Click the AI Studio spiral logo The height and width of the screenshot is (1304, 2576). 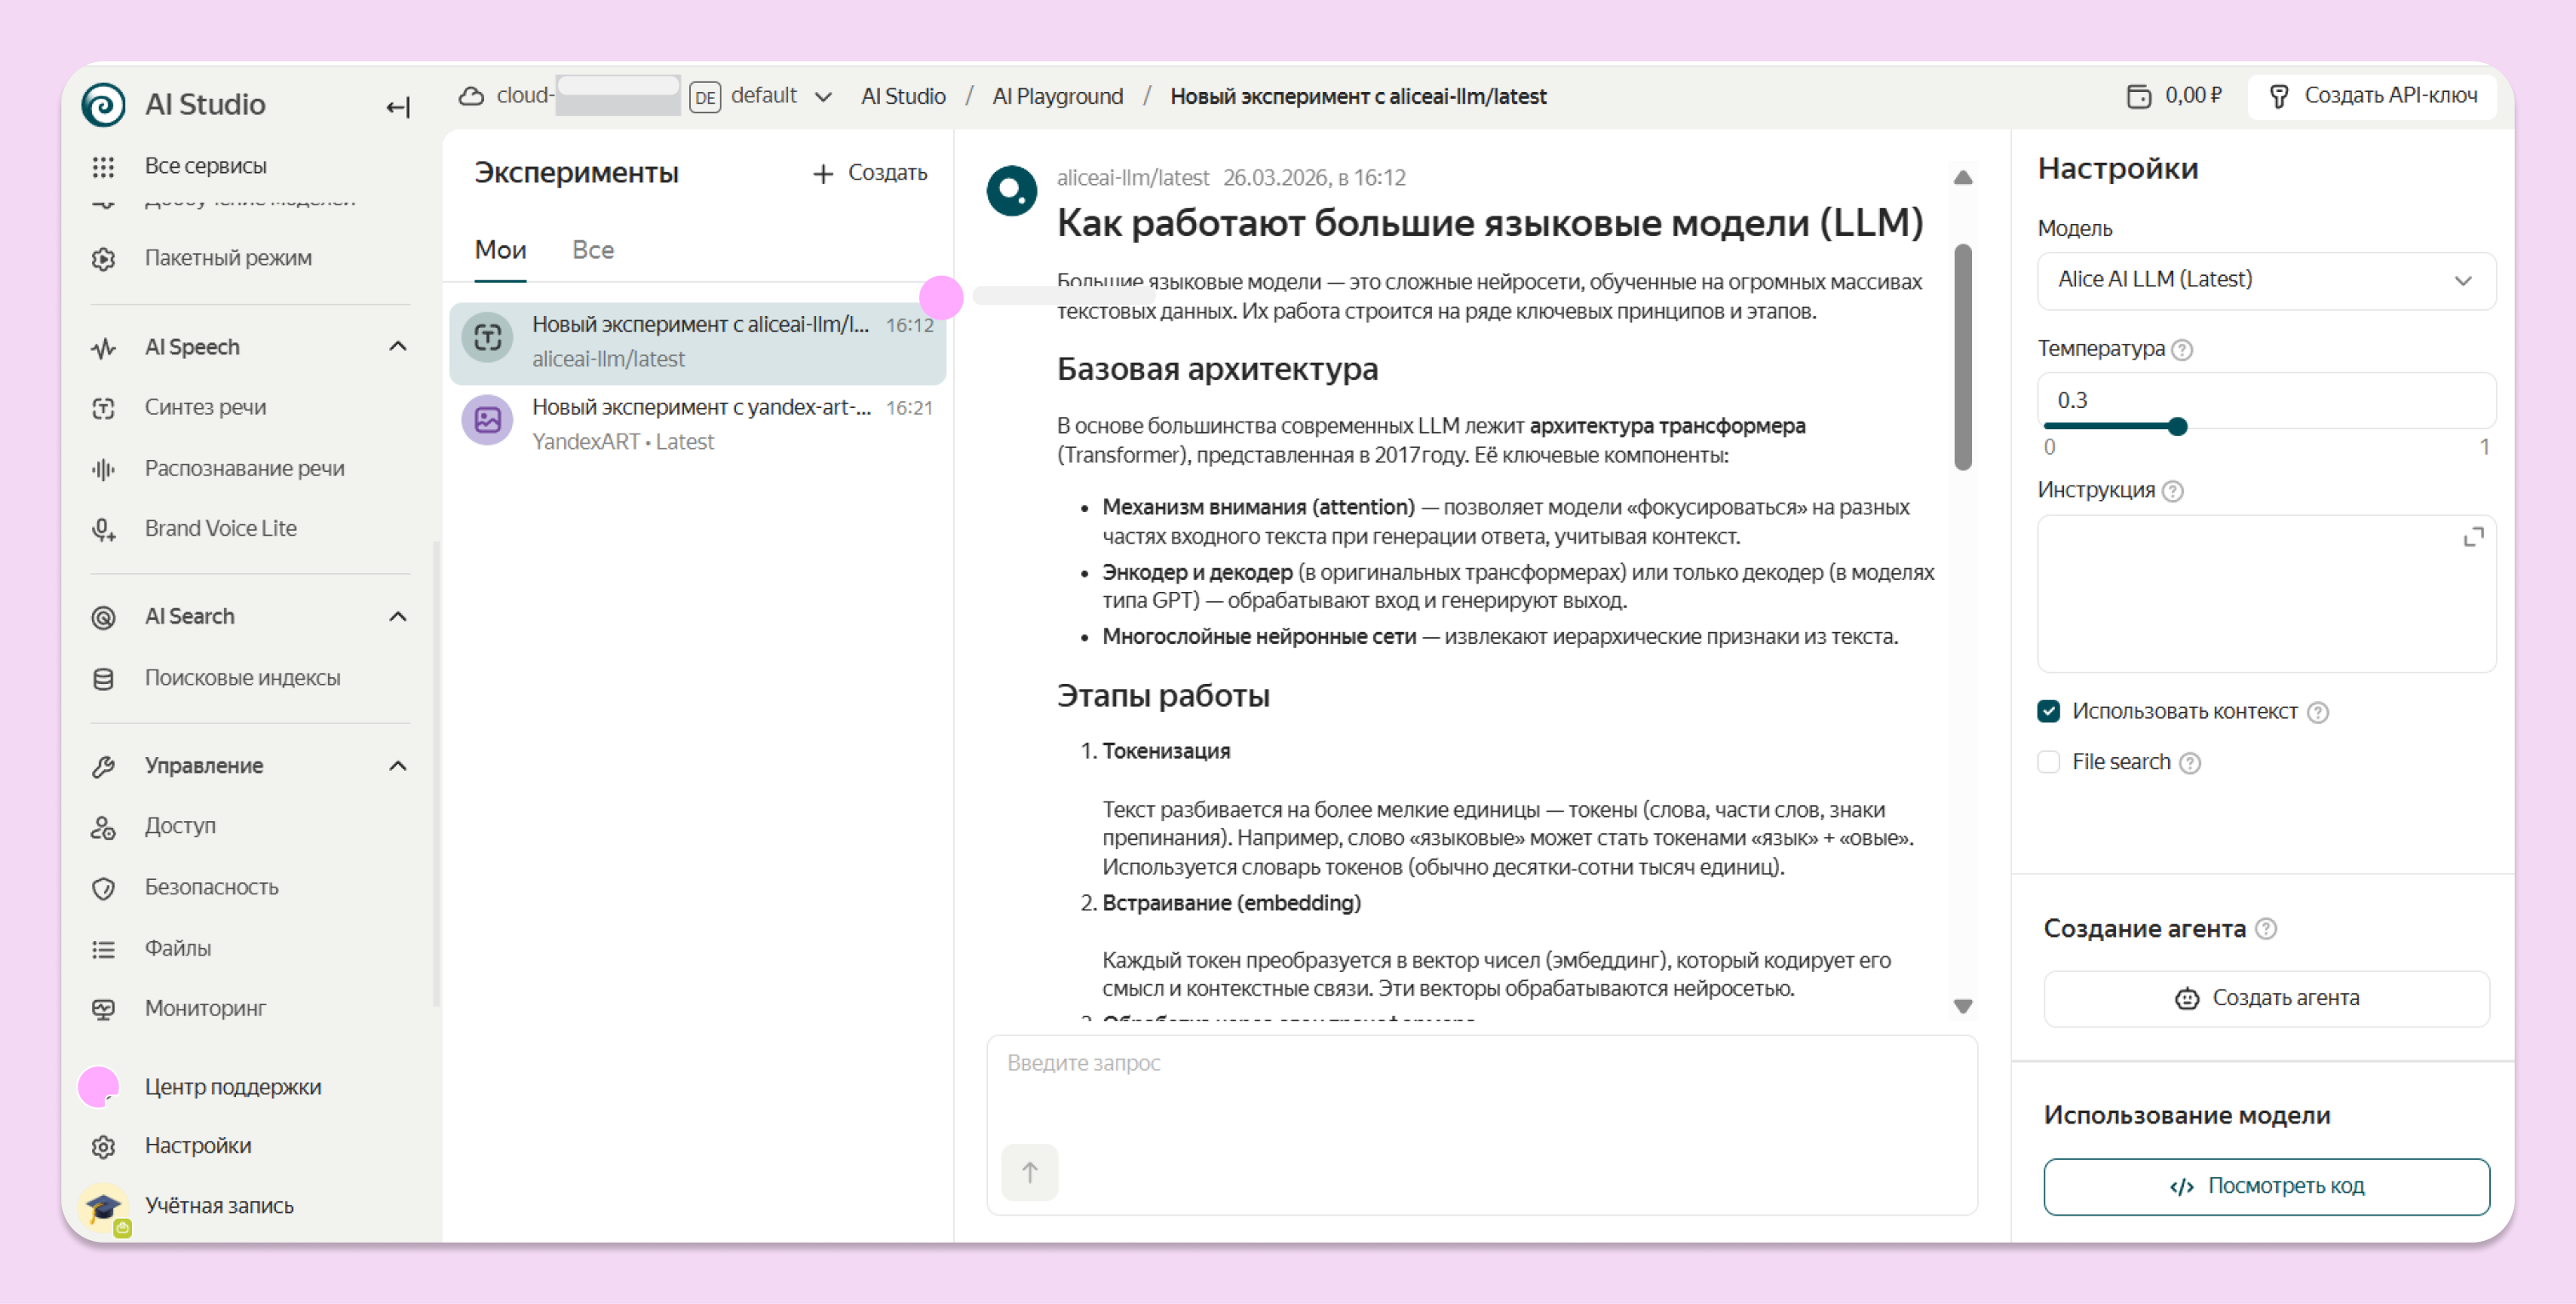click(x=103, y=104)
